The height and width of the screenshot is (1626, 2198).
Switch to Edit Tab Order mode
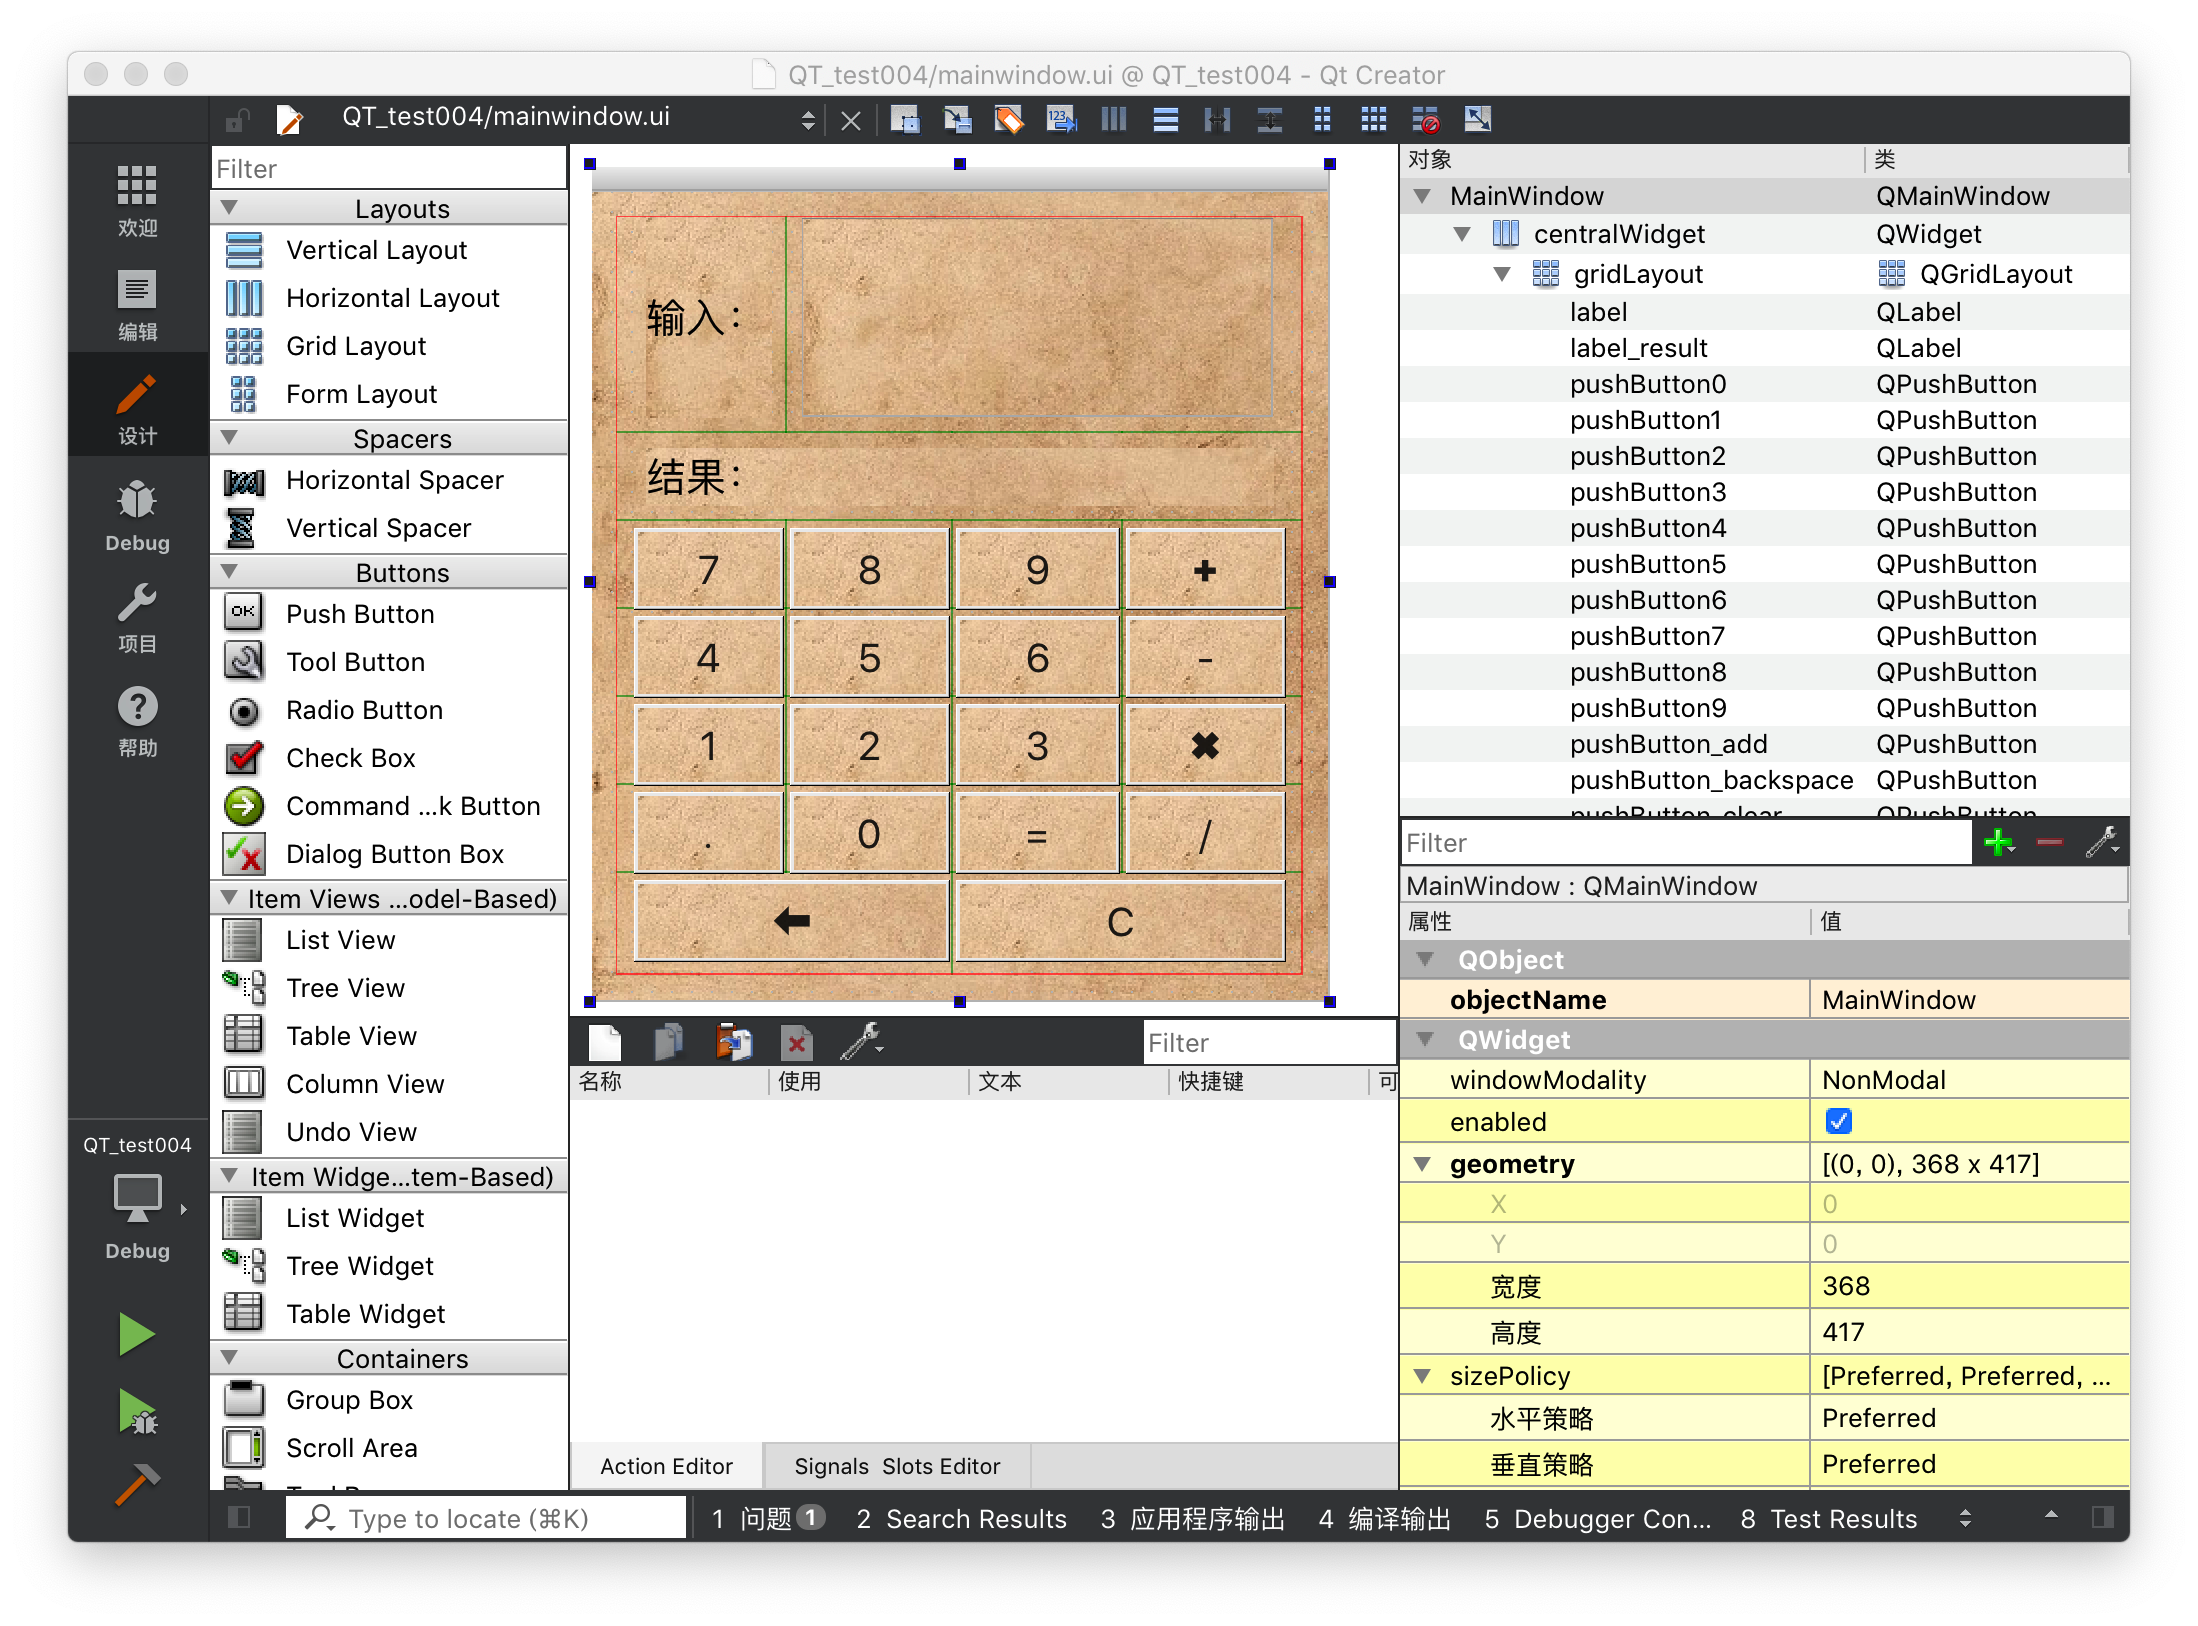tap(1061, 120)
